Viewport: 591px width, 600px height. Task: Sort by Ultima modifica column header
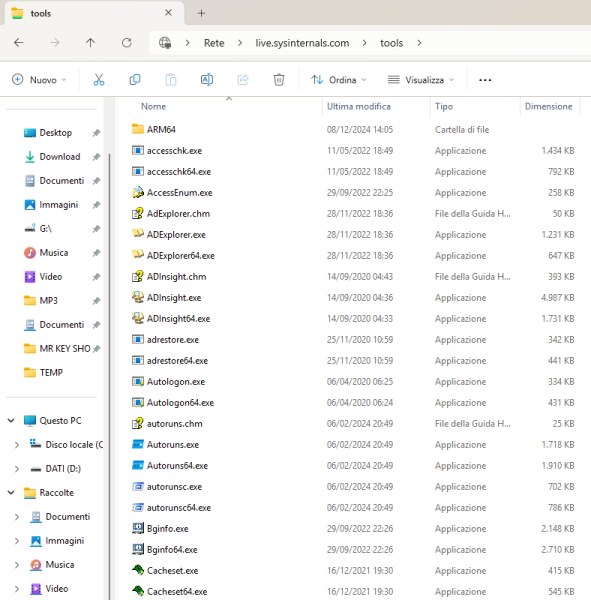pos(359,106)
